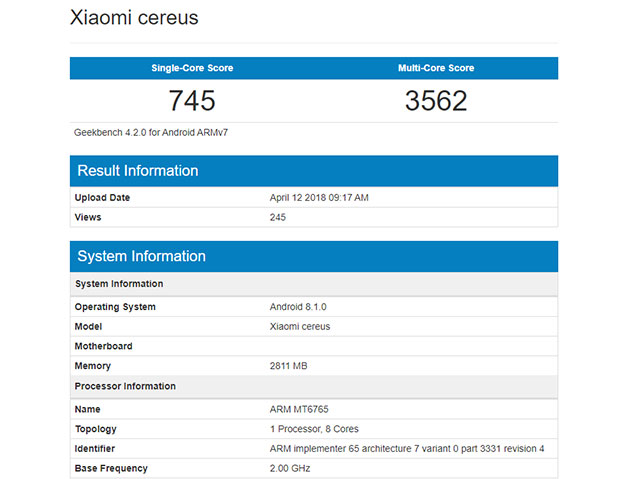Click the 'Xiaomi cereus' page title
The image size is (620, 479).
[134, 17]
